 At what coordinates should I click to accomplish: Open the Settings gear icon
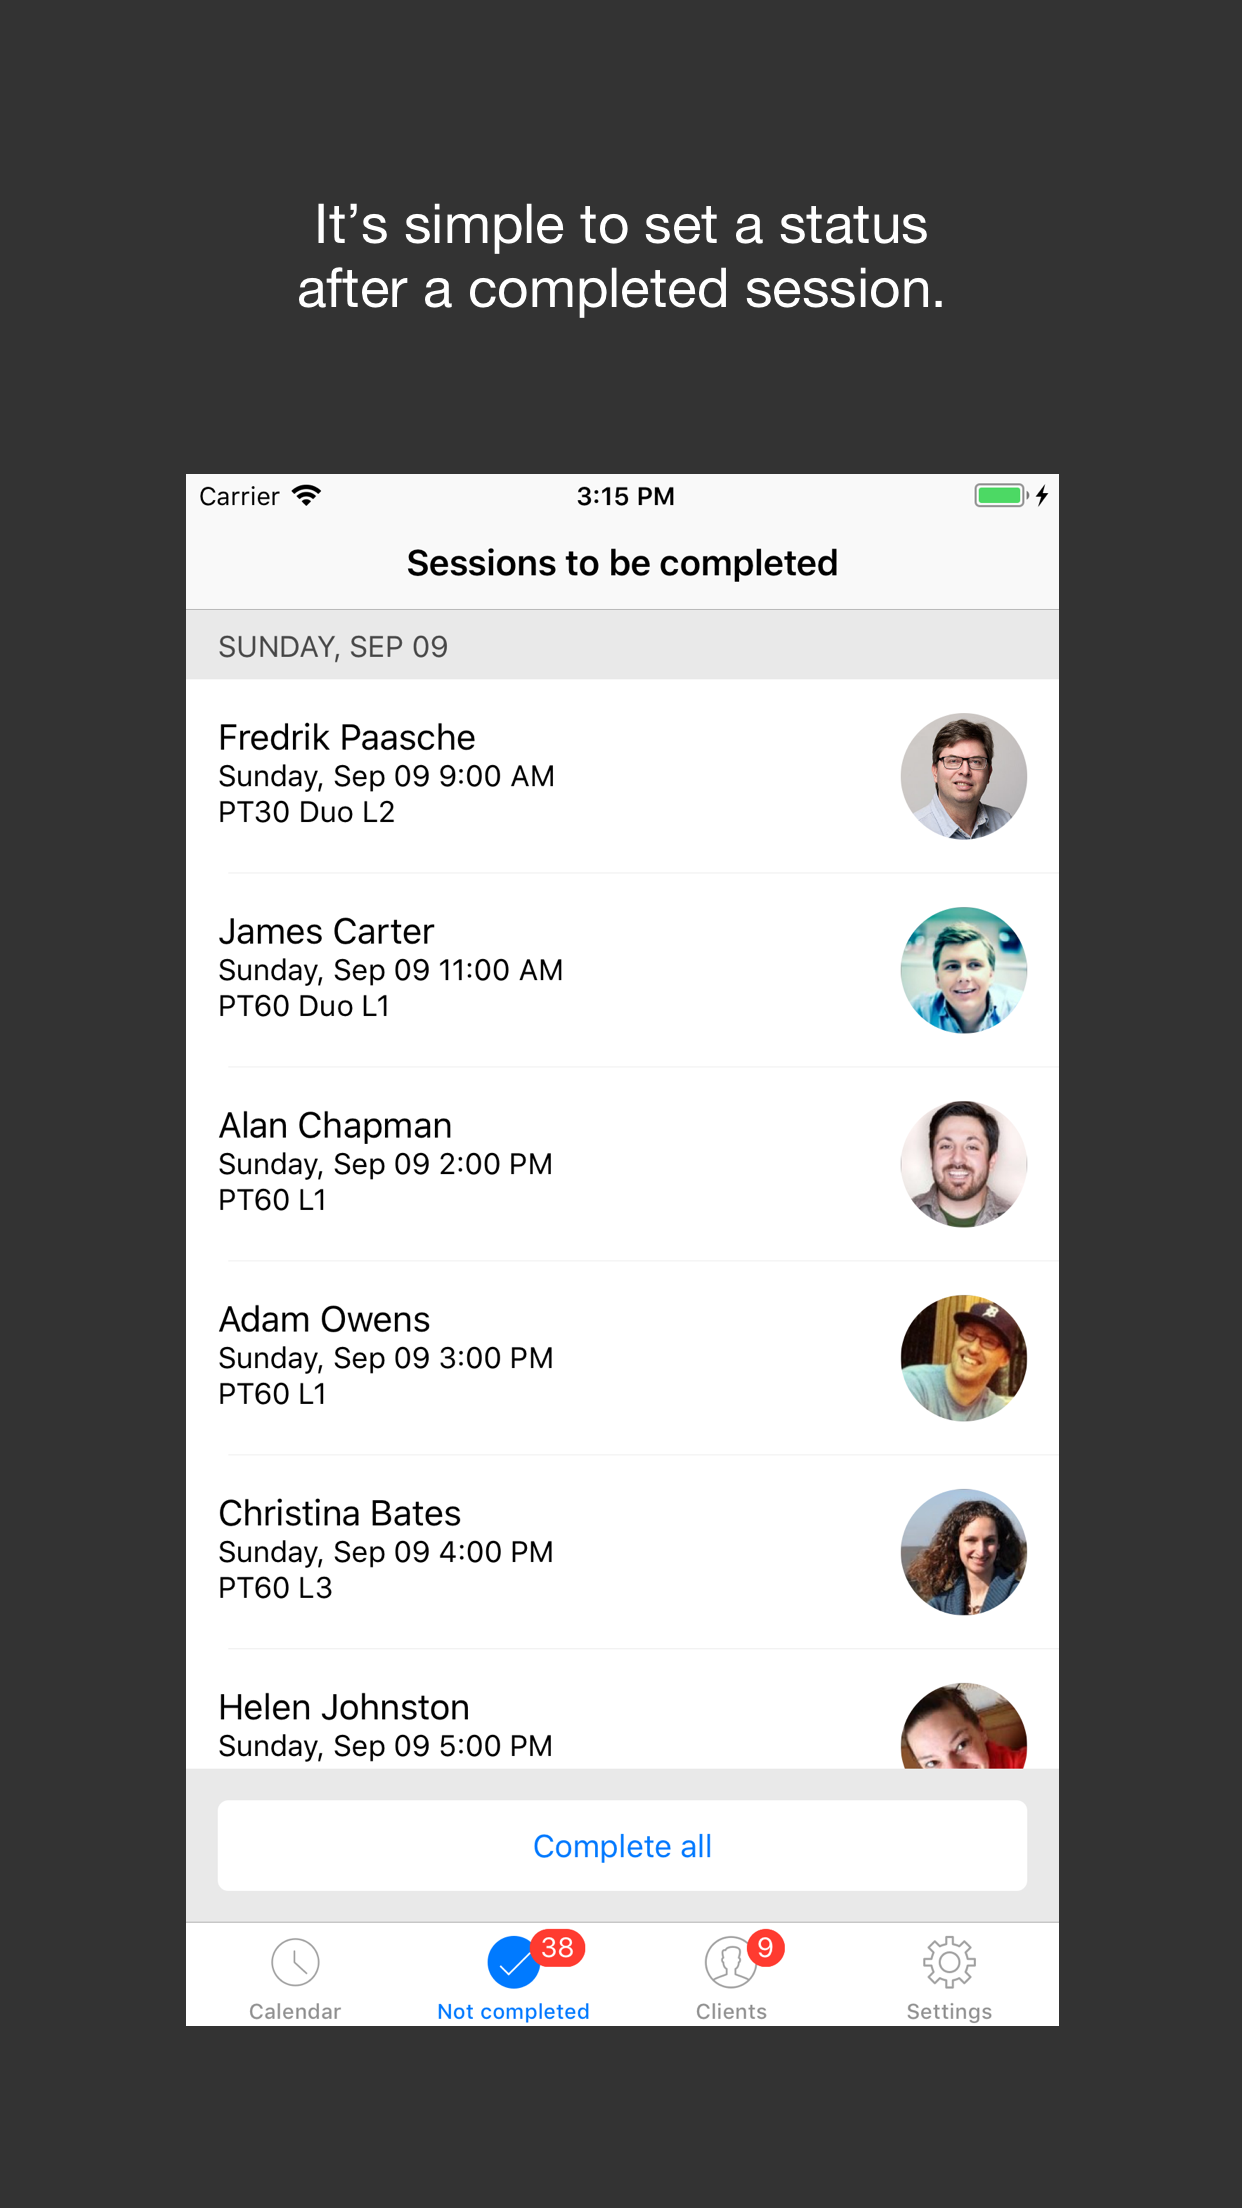[x=949, y=1962]
